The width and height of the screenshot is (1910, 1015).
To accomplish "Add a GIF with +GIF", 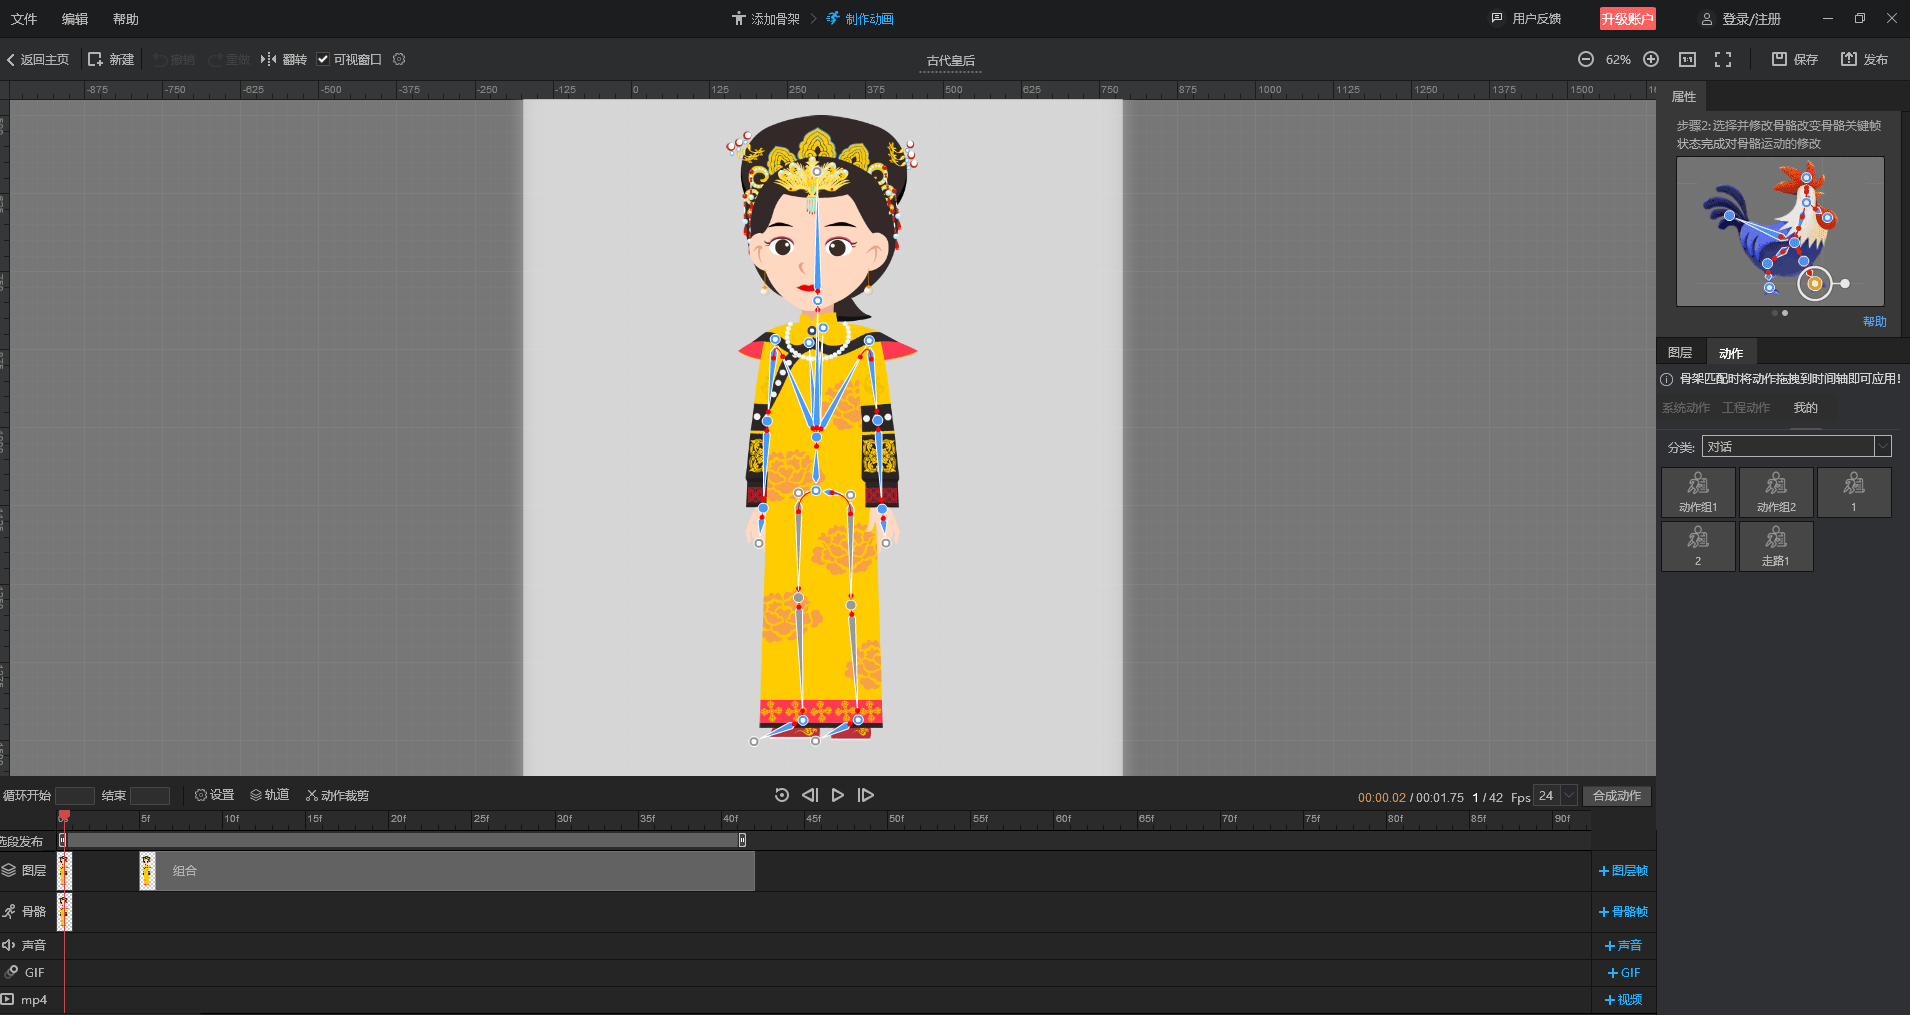I will pos(1623,973).
